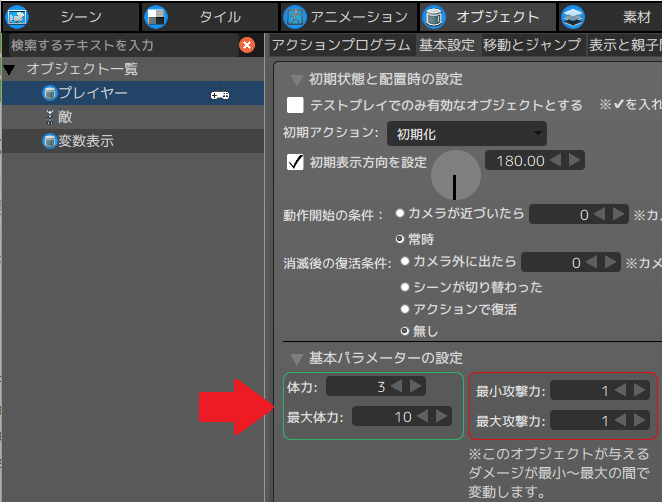The width and height of the screenshot is (662, 502).
Task: Click the アニメーション tab icon
Action: (x=294, y=17)
